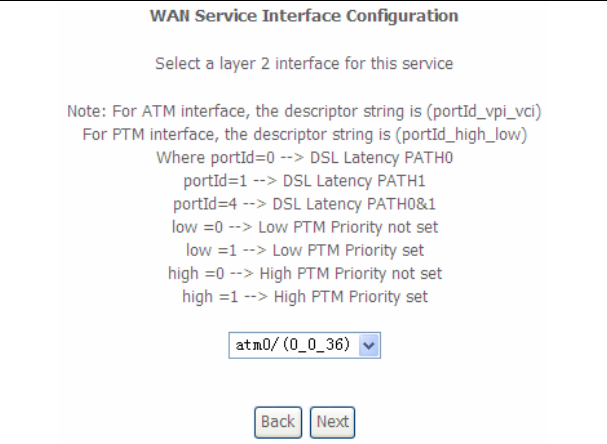Image resolution: width=607 pixels, height=444 pixels.
Task: Open the atm0/(0_0_36) interface combo box
Action: point(304,345)
